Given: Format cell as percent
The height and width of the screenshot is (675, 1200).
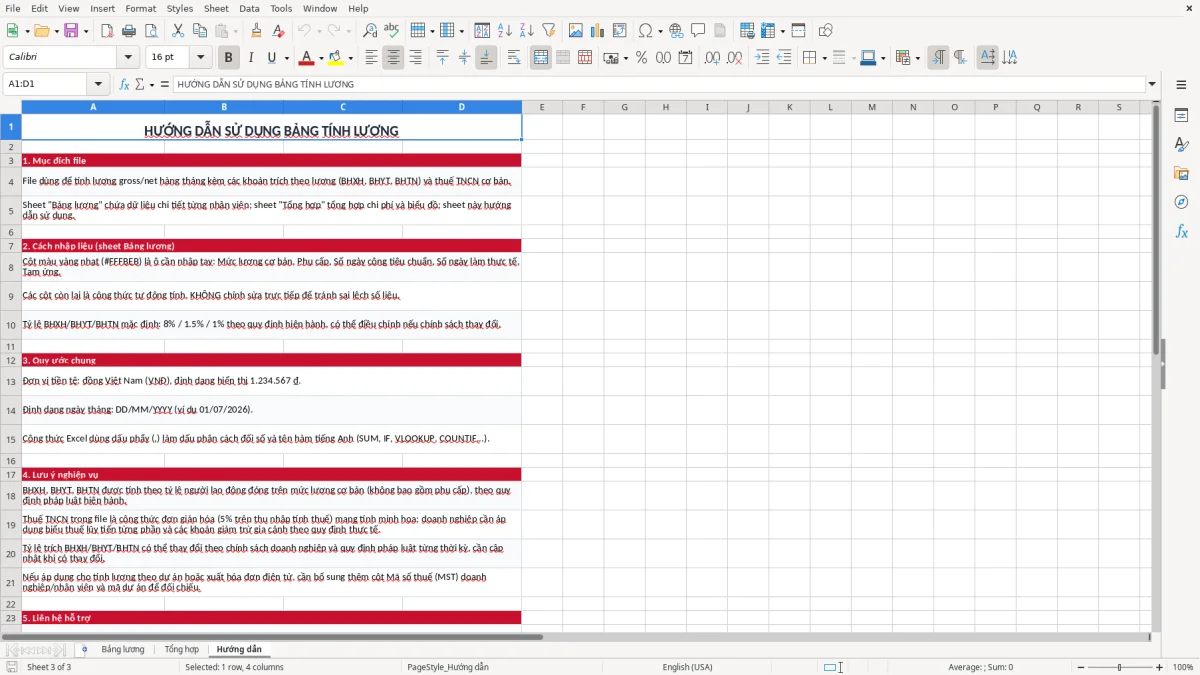Looking at the screenshot, I should (x=641, y=58).
